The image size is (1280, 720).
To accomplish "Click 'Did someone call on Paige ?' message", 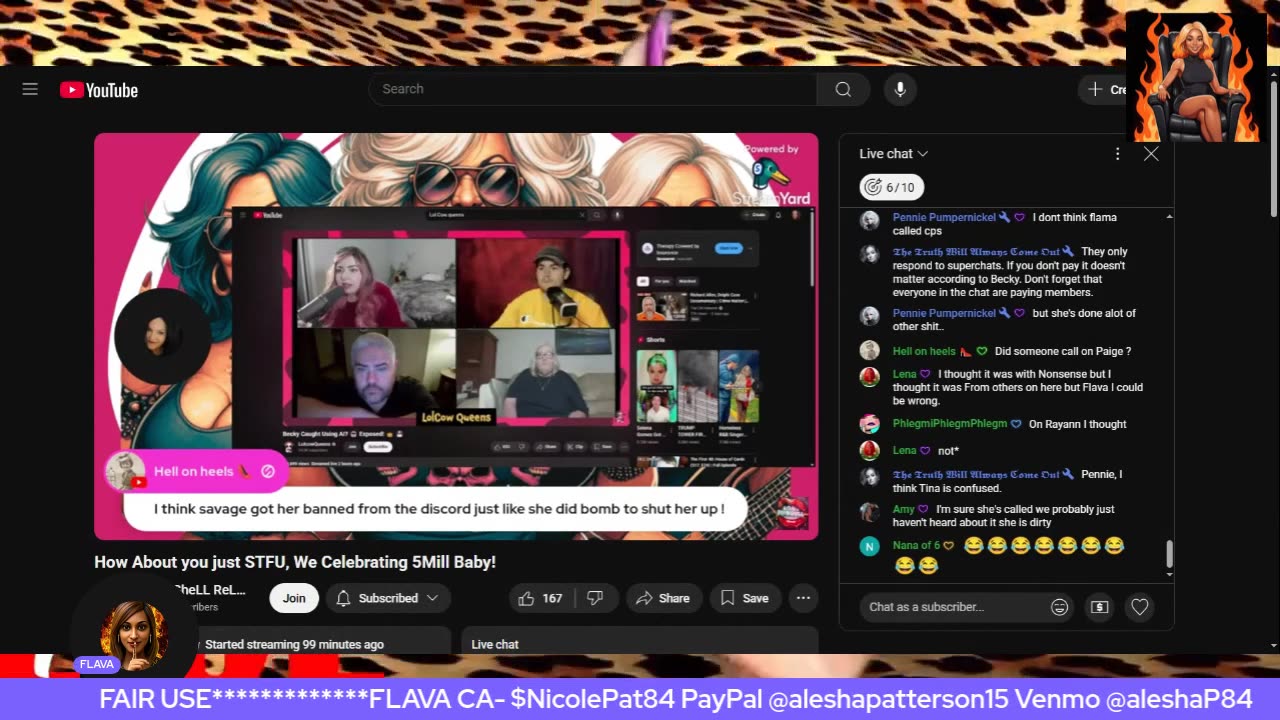I will click(1062, 351).
